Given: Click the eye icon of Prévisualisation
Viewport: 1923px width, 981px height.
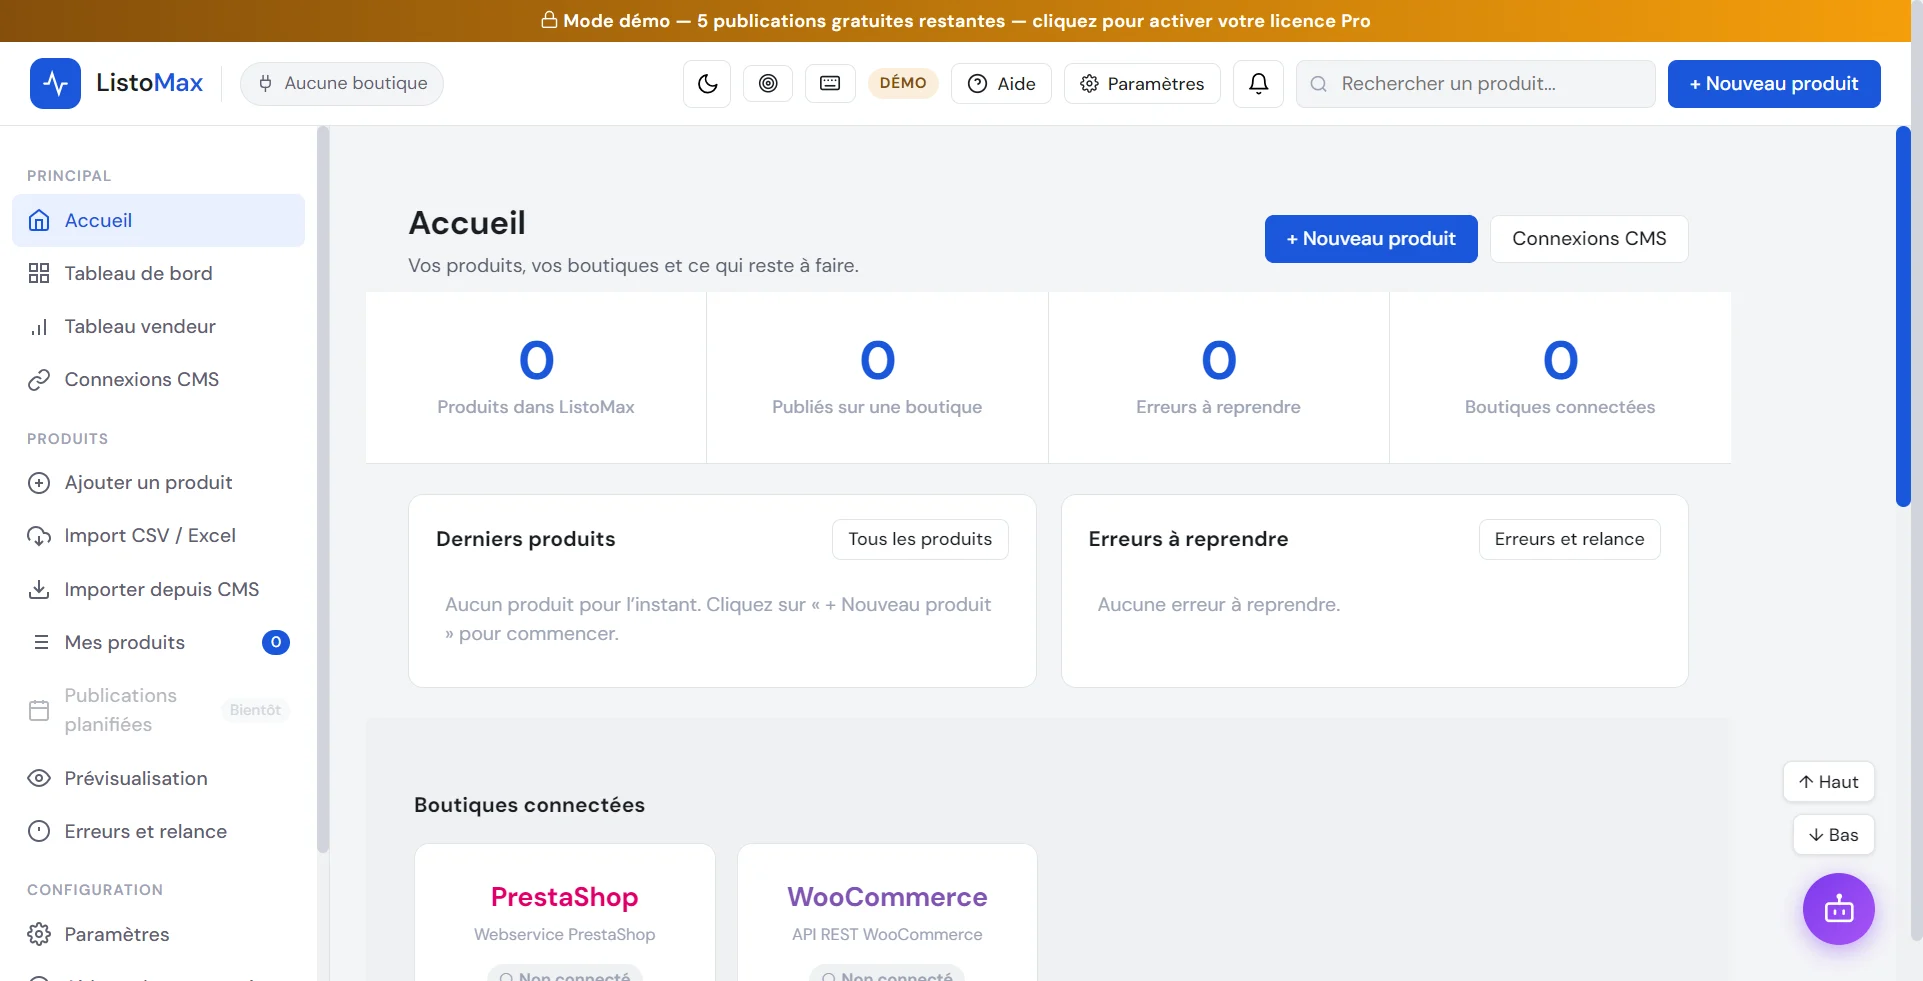Looking at the screenshot, I should 39,779.
